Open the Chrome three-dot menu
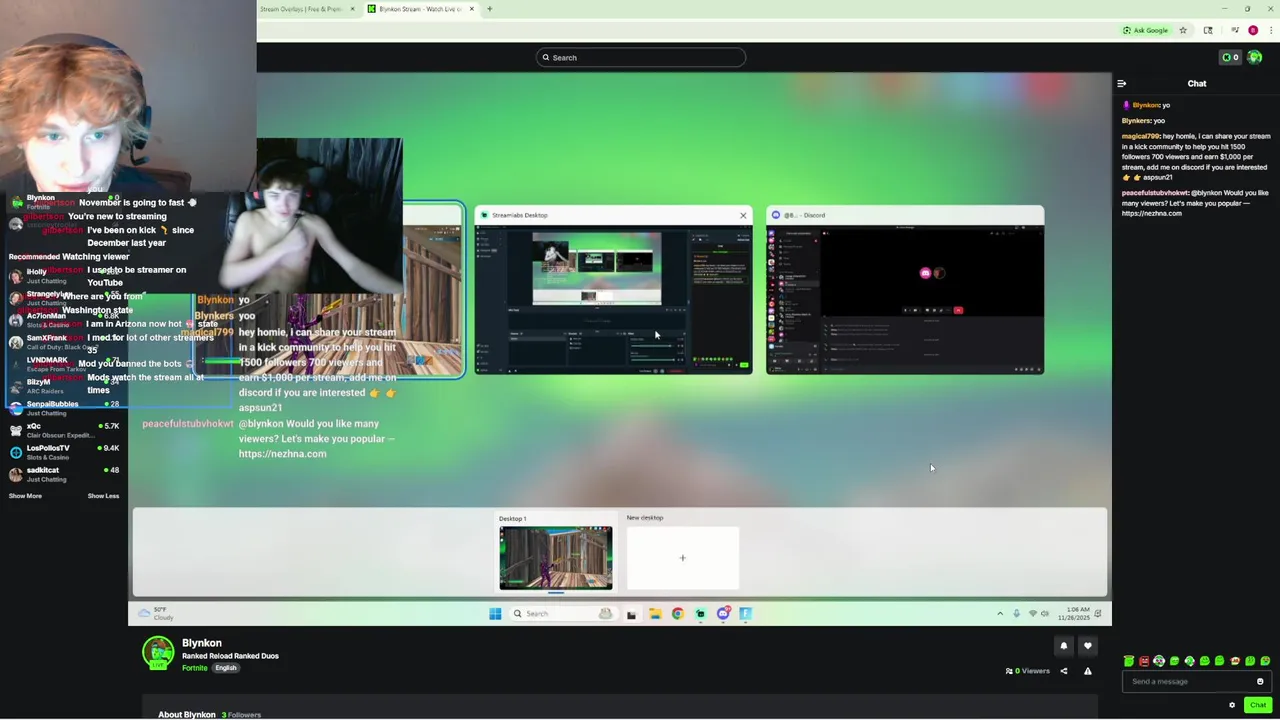Viewport: 1280px width, 720px height. 1270,30
